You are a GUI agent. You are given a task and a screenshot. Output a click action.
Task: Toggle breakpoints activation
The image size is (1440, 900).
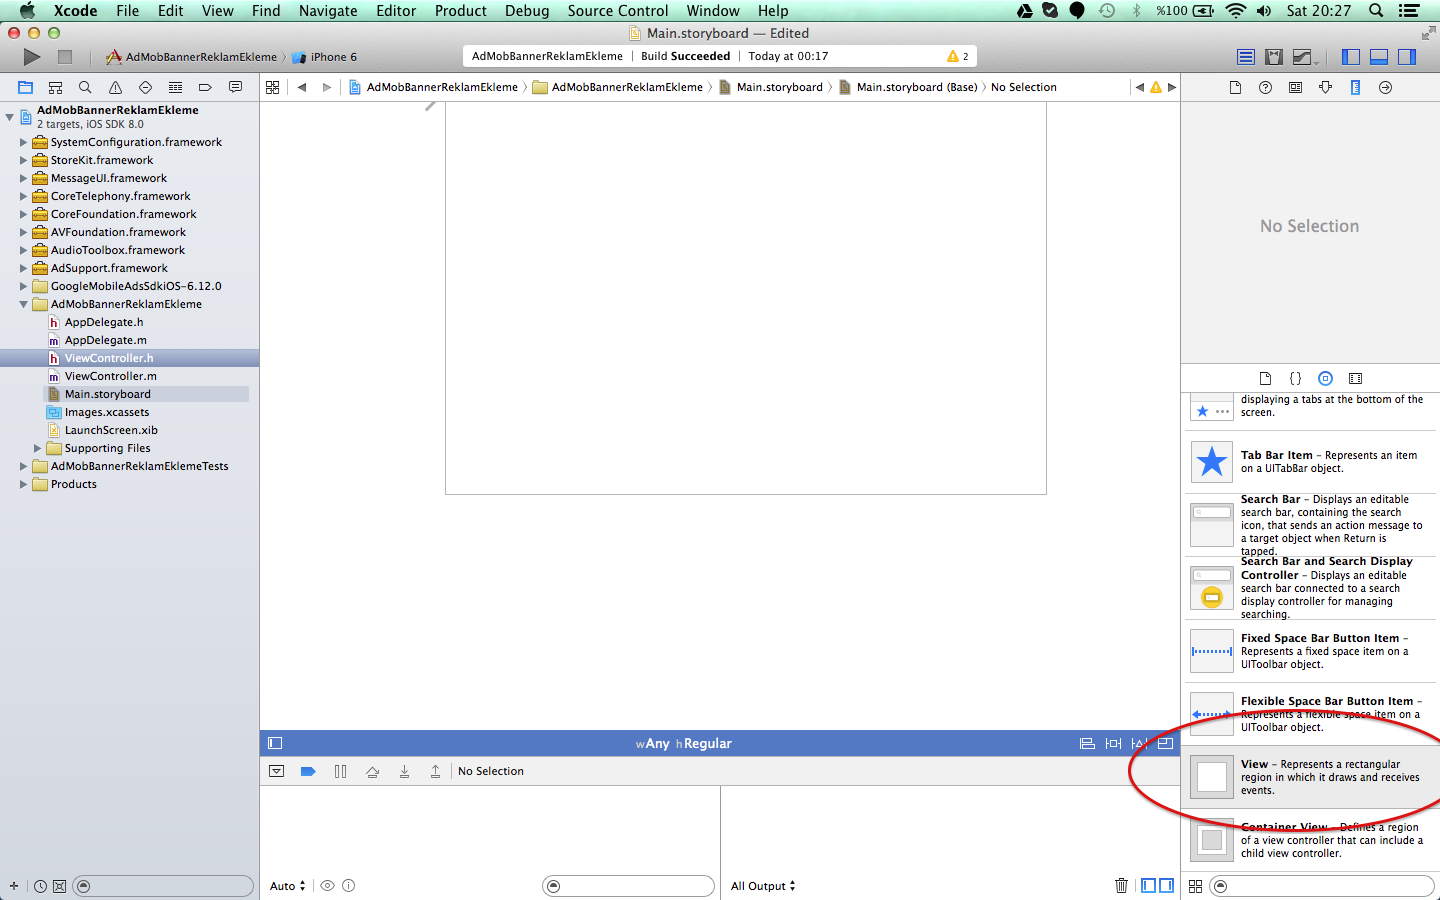coord(308,771)
